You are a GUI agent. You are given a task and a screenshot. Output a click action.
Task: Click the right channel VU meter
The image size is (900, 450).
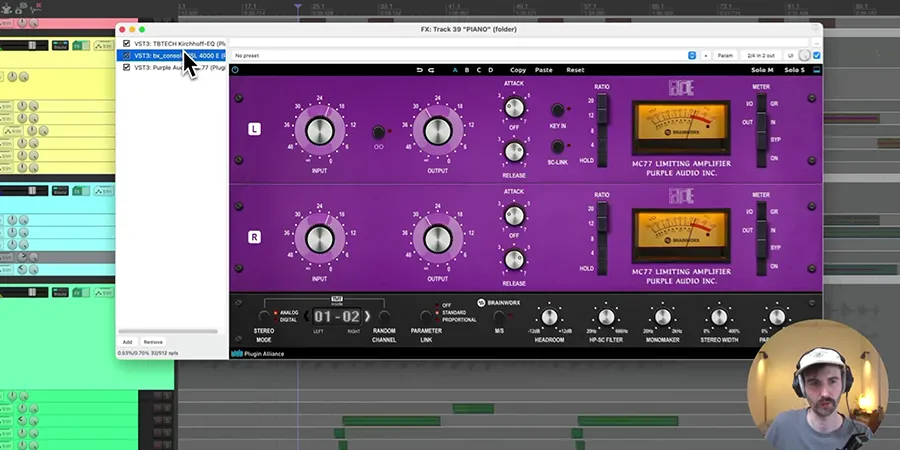[x=681, y=235]
